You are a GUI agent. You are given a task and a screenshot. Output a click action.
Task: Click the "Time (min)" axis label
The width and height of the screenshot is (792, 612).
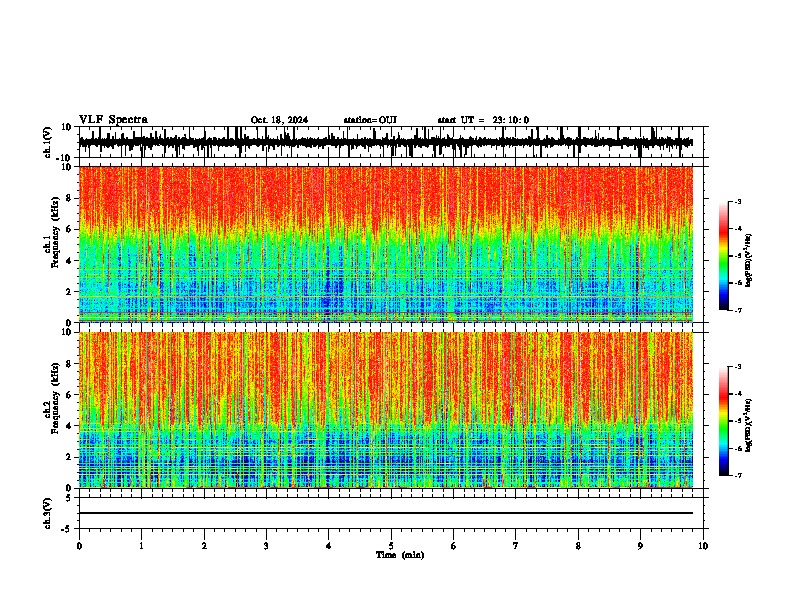point(400,555)
